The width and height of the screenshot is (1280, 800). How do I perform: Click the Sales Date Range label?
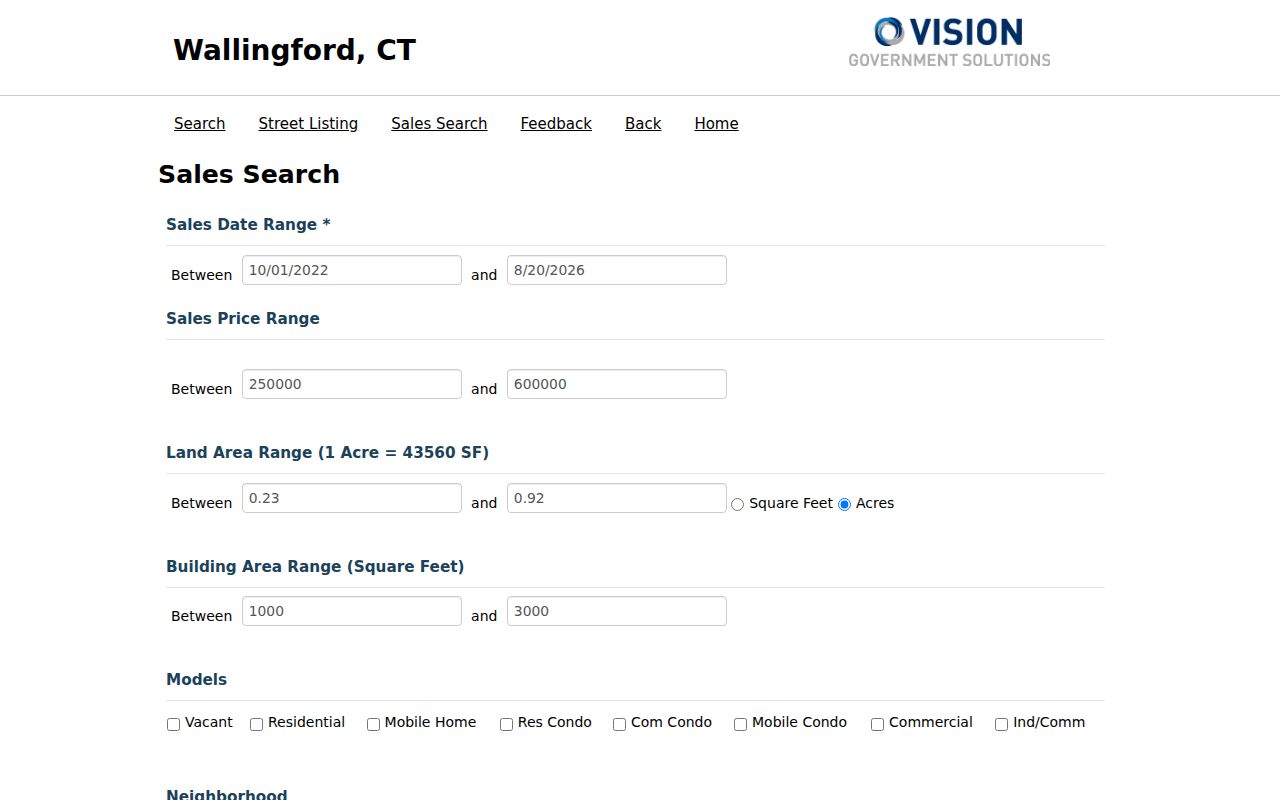coord(248,225)
